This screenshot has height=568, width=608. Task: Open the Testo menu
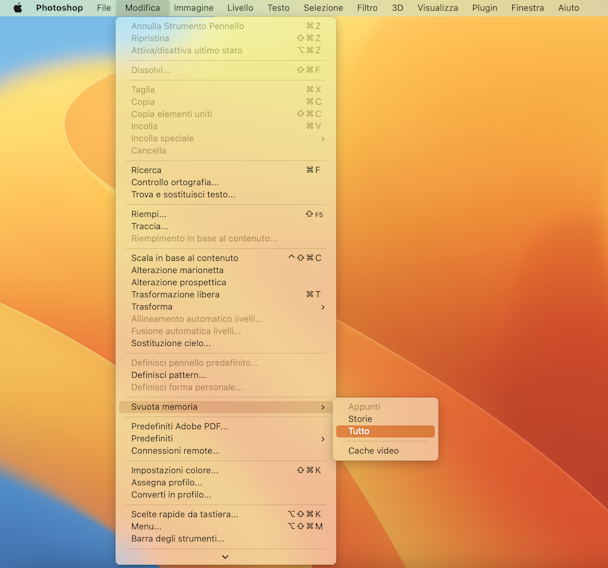tap(278, 8)
